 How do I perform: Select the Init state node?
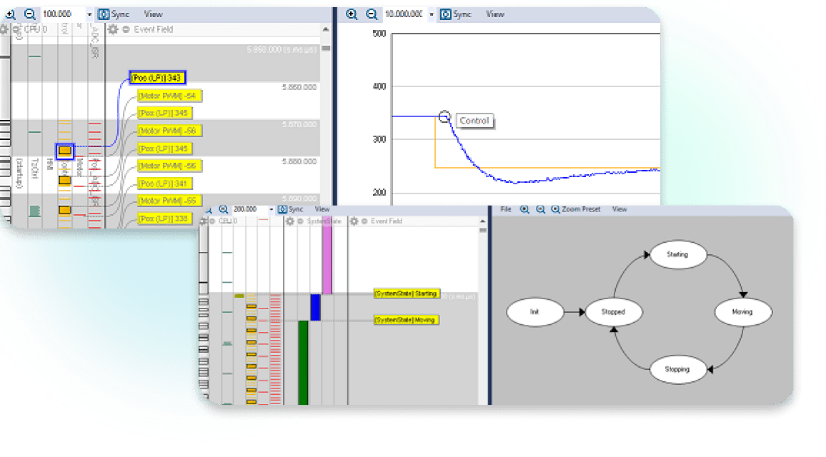pos(535,312)
